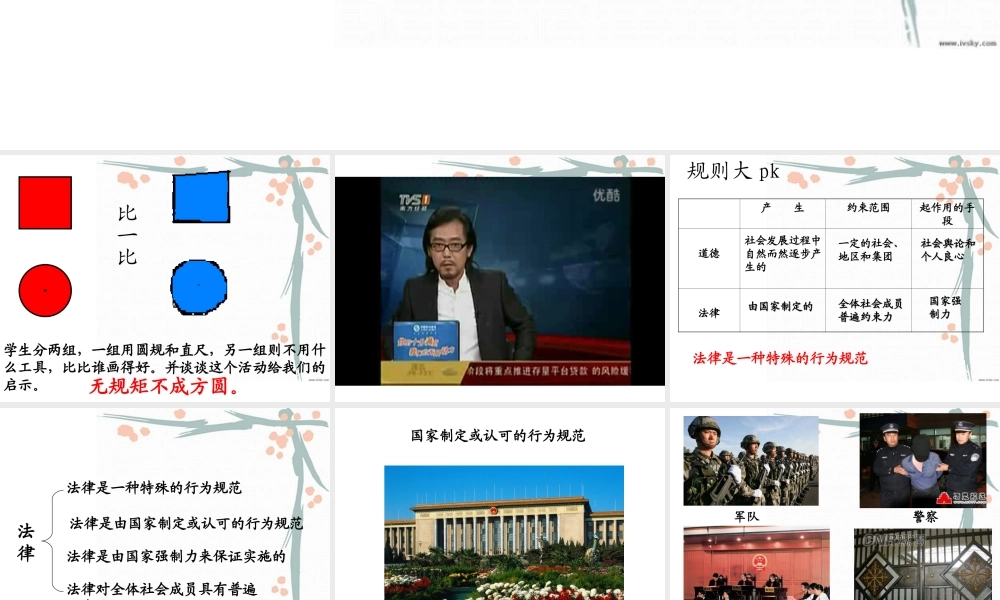Click the '起作用的手段' column header
This screenshot has width=1000, height=600.
tap(946, 214)
